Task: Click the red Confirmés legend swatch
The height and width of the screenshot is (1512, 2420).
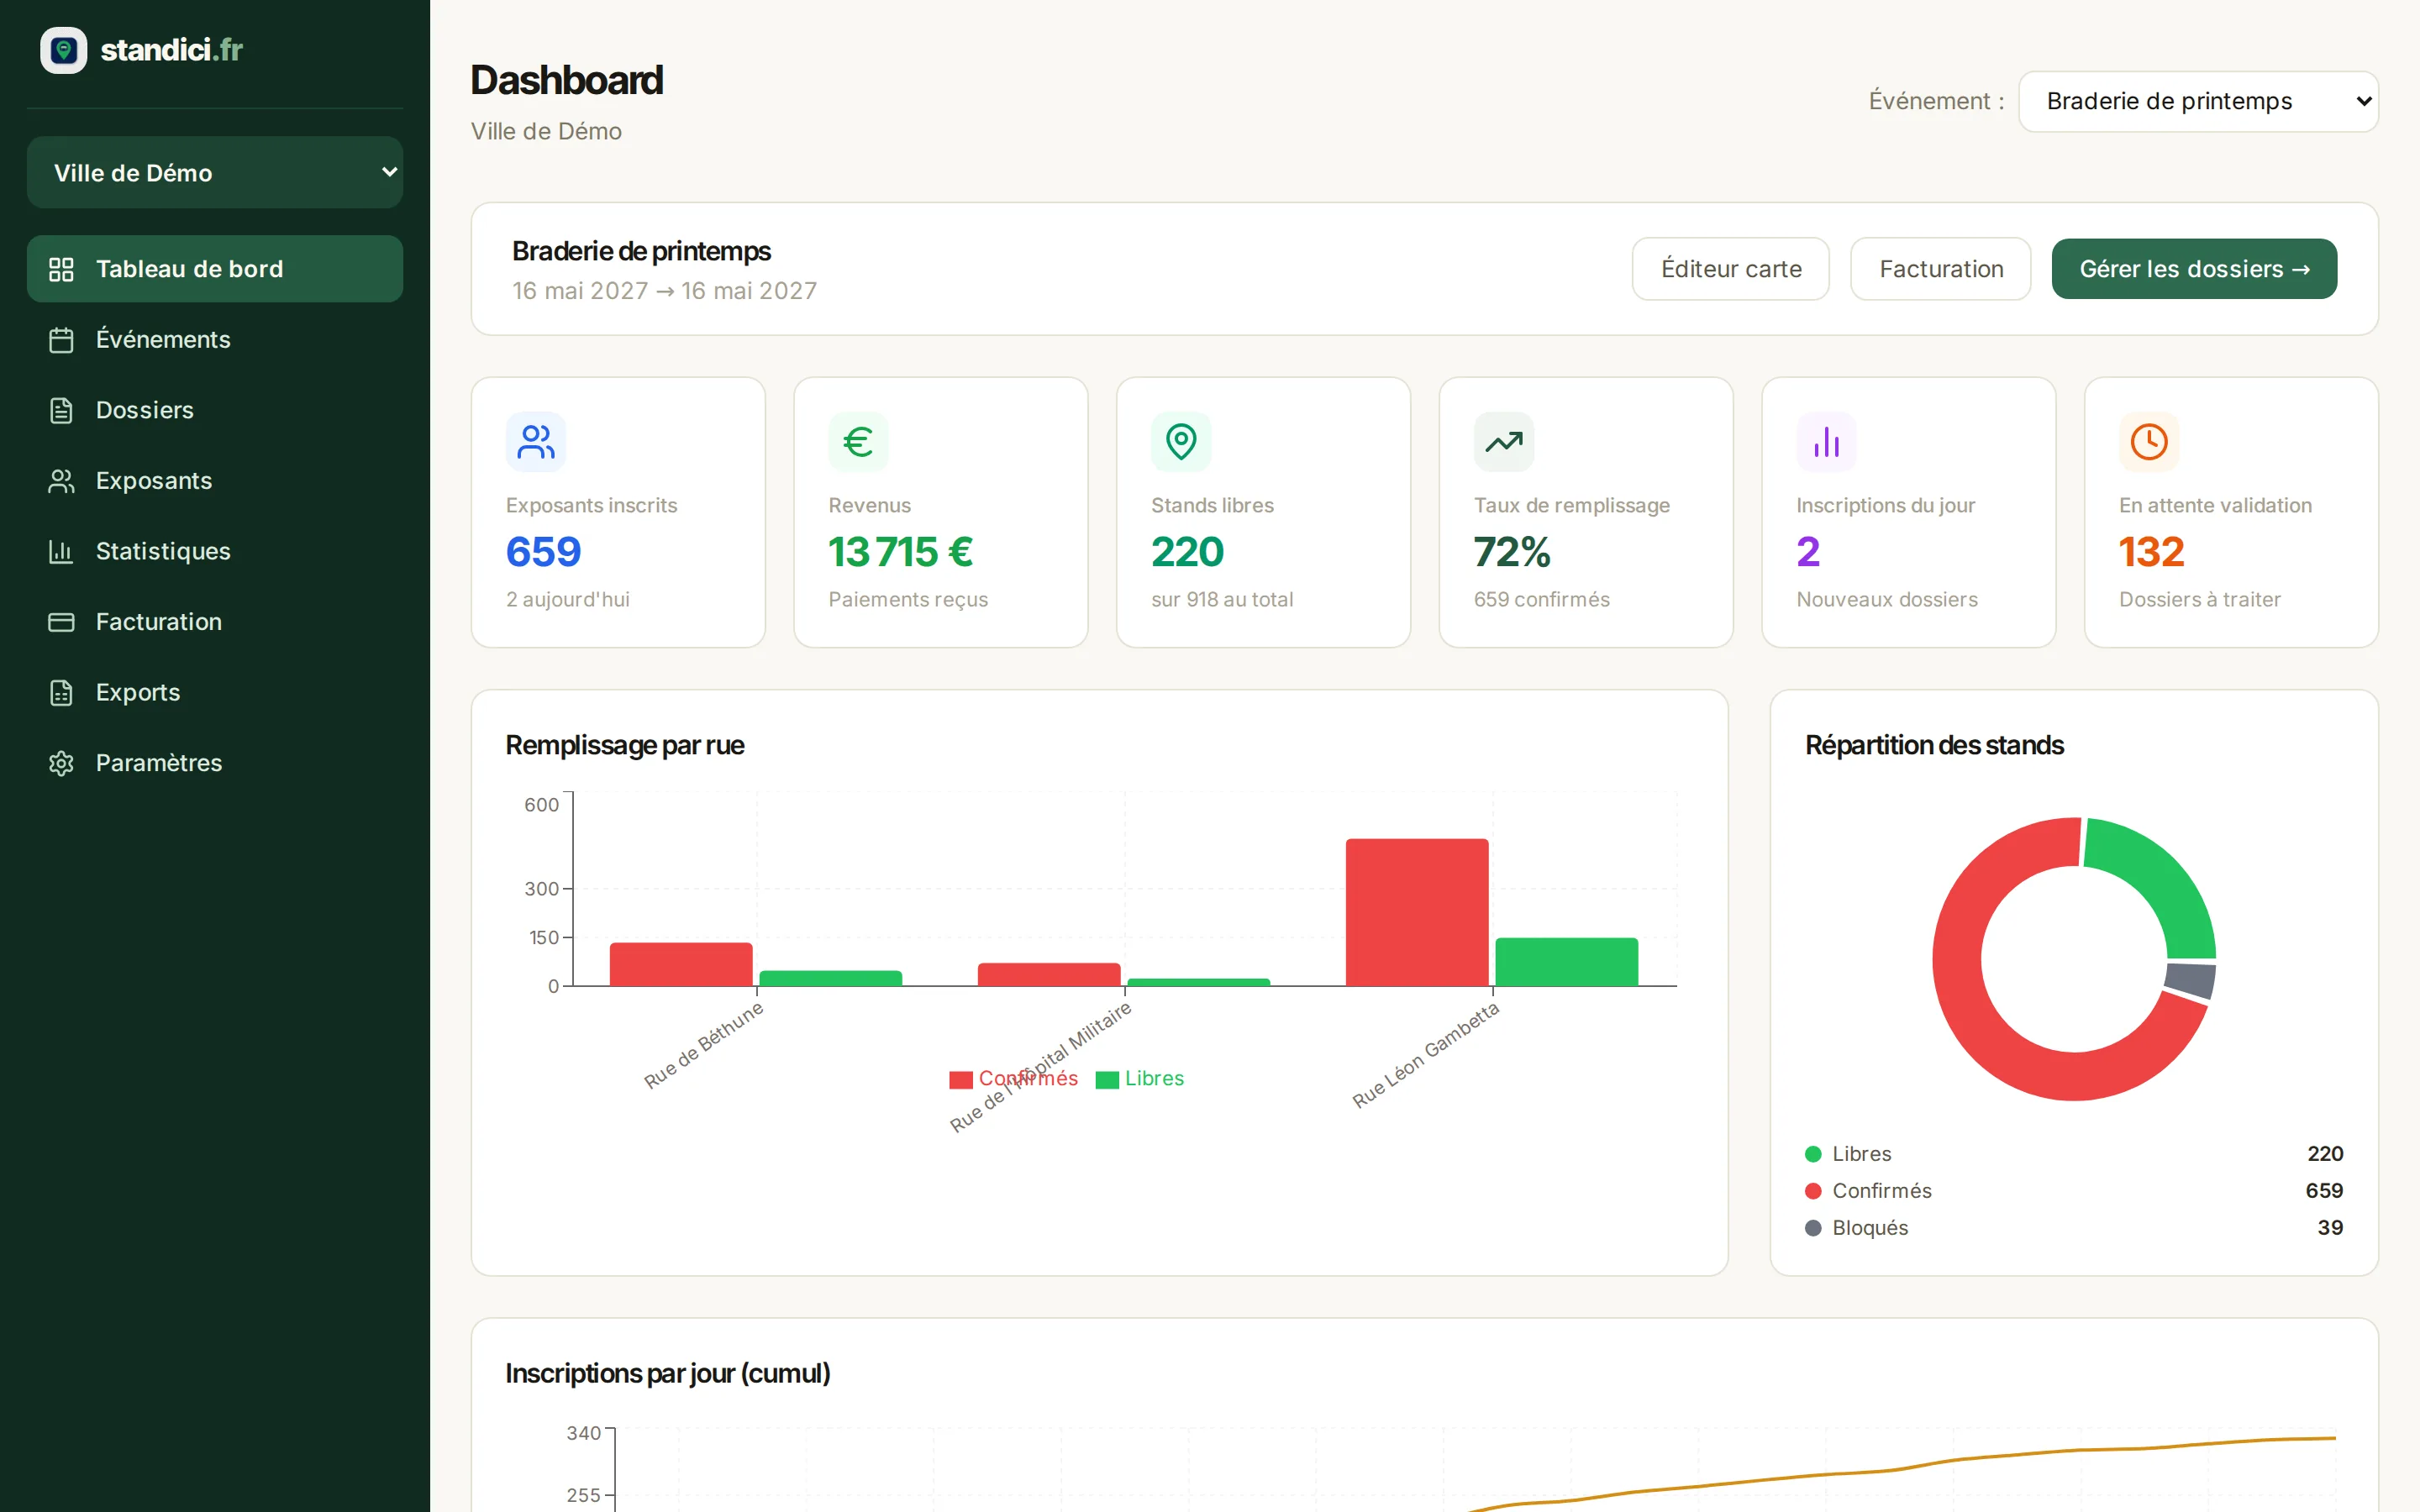Action: (961, 1080)
